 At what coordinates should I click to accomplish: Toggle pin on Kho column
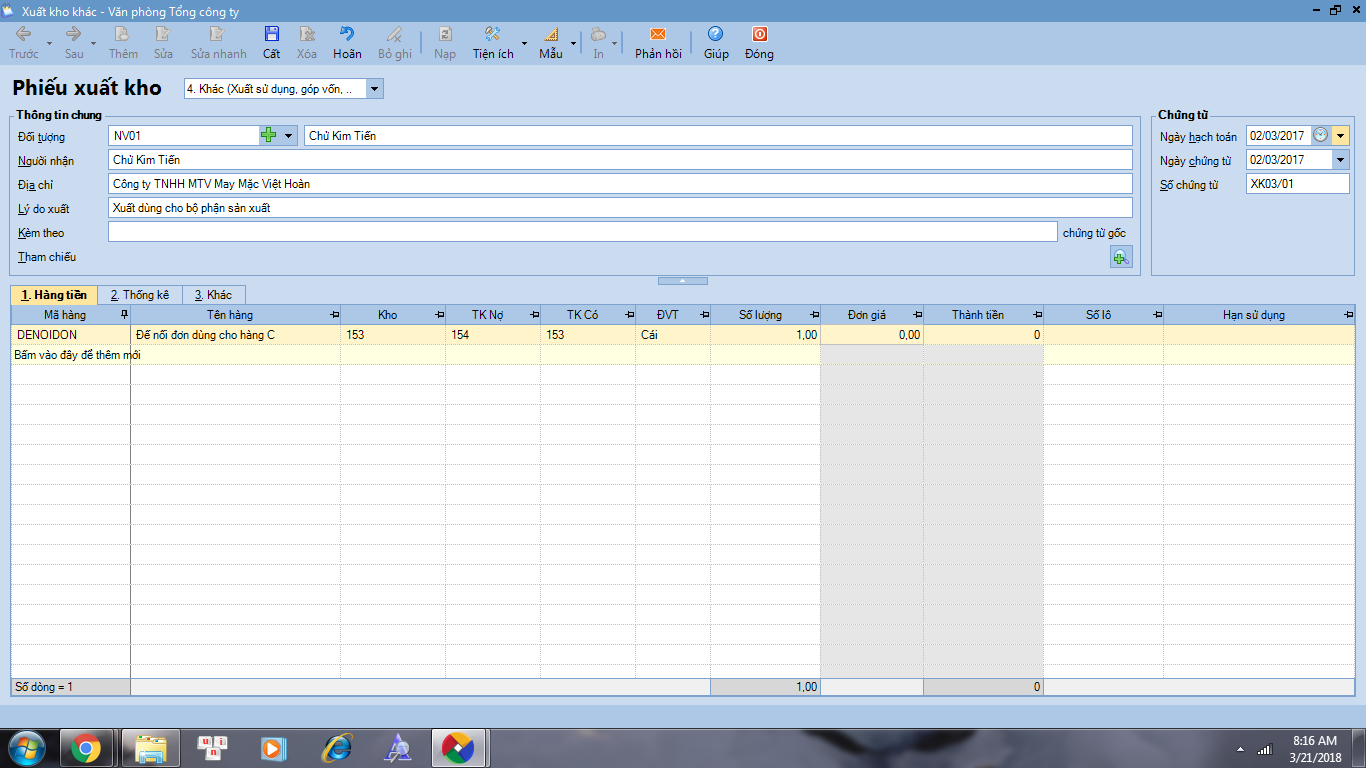coord(439,315)
